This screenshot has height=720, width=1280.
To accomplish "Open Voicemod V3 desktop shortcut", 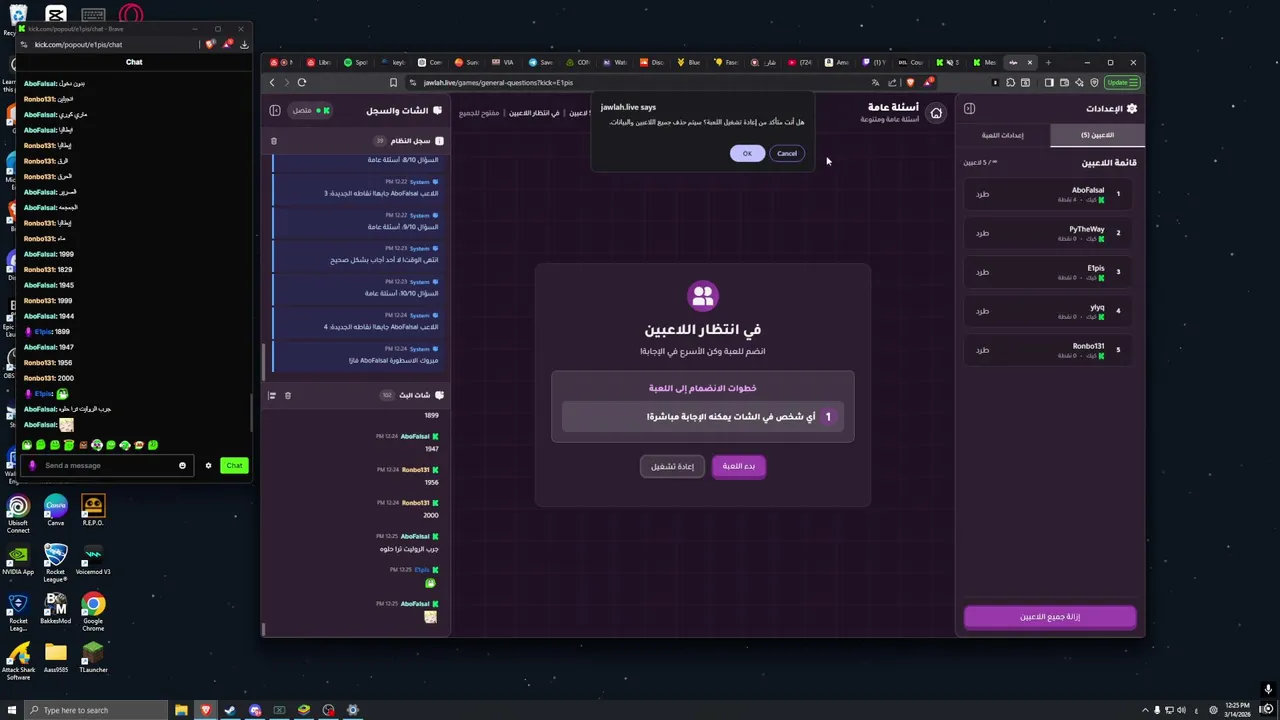I will [93, 561].
